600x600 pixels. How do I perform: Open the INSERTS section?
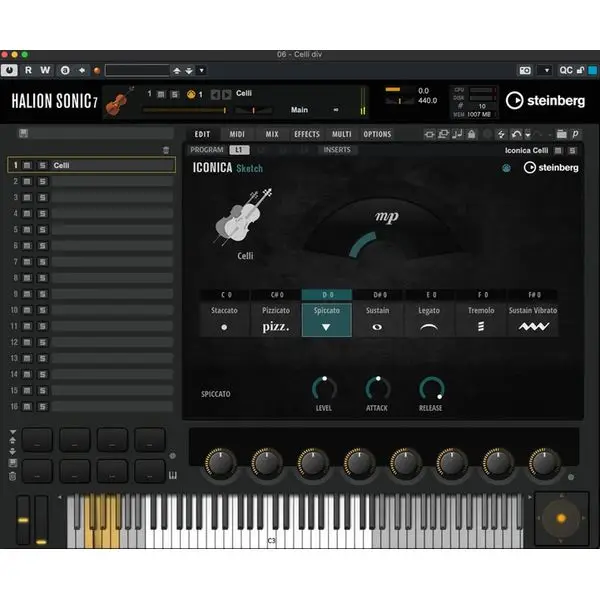pos(336,150)
